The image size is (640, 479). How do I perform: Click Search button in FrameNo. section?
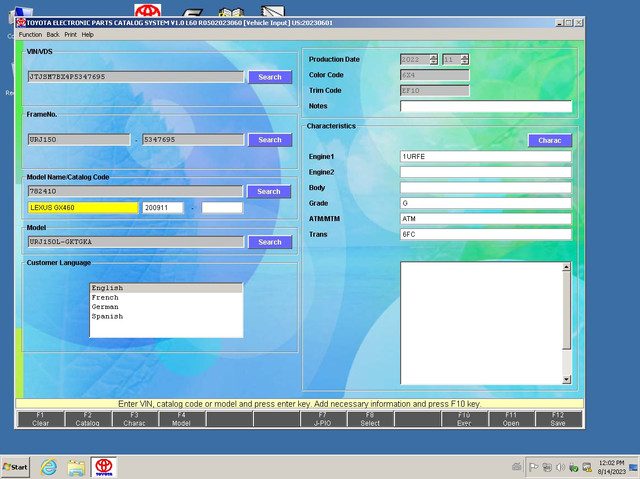(x=270, y=140)
